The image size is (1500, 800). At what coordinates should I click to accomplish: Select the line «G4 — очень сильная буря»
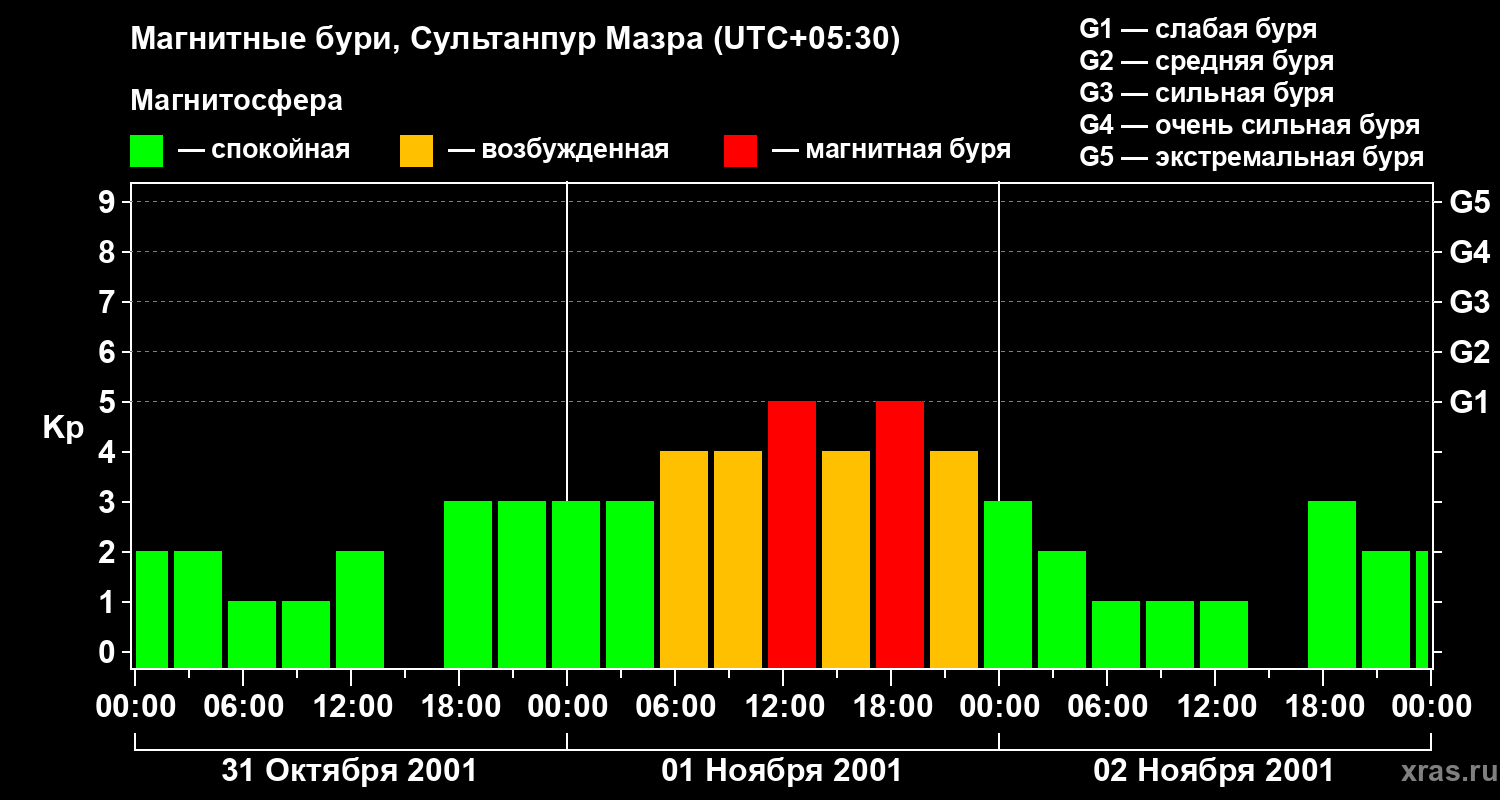tap(1250, 125)
